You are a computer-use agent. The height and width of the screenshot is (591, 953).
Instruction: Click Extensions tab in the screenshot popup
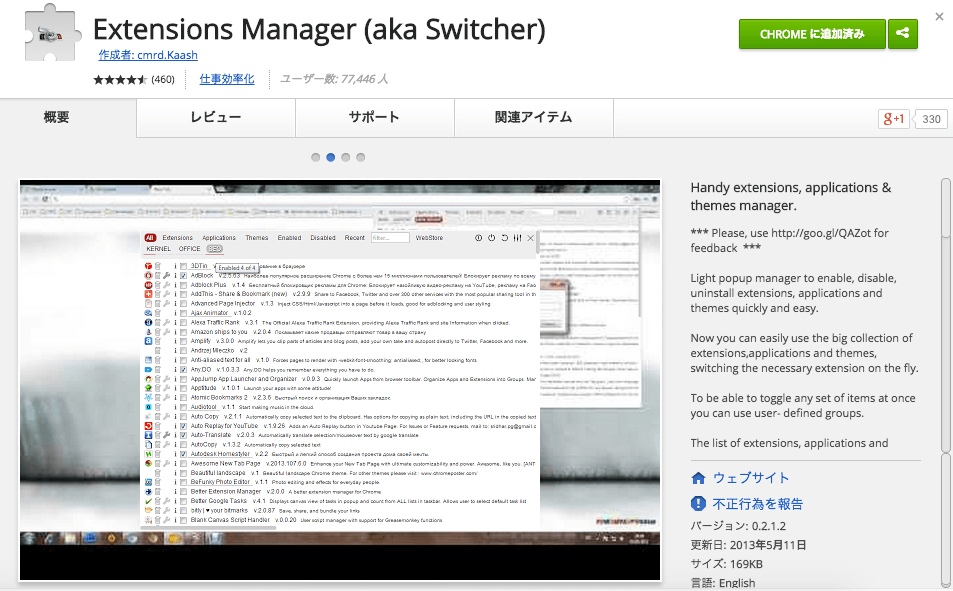click(x=177, y=238)
